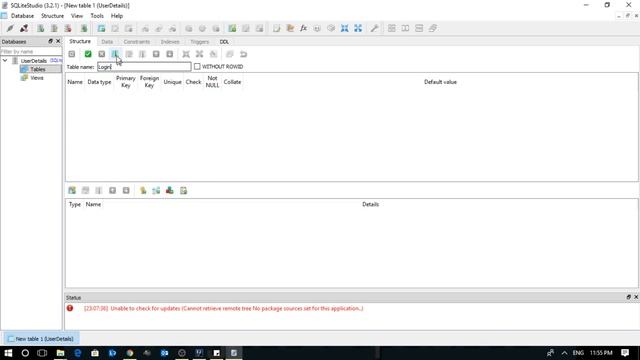Click the Export toolbar icon with blue outward arrows
Viewport: 640px width, 360px height.
pyautogui.click(x=358, y=28)
